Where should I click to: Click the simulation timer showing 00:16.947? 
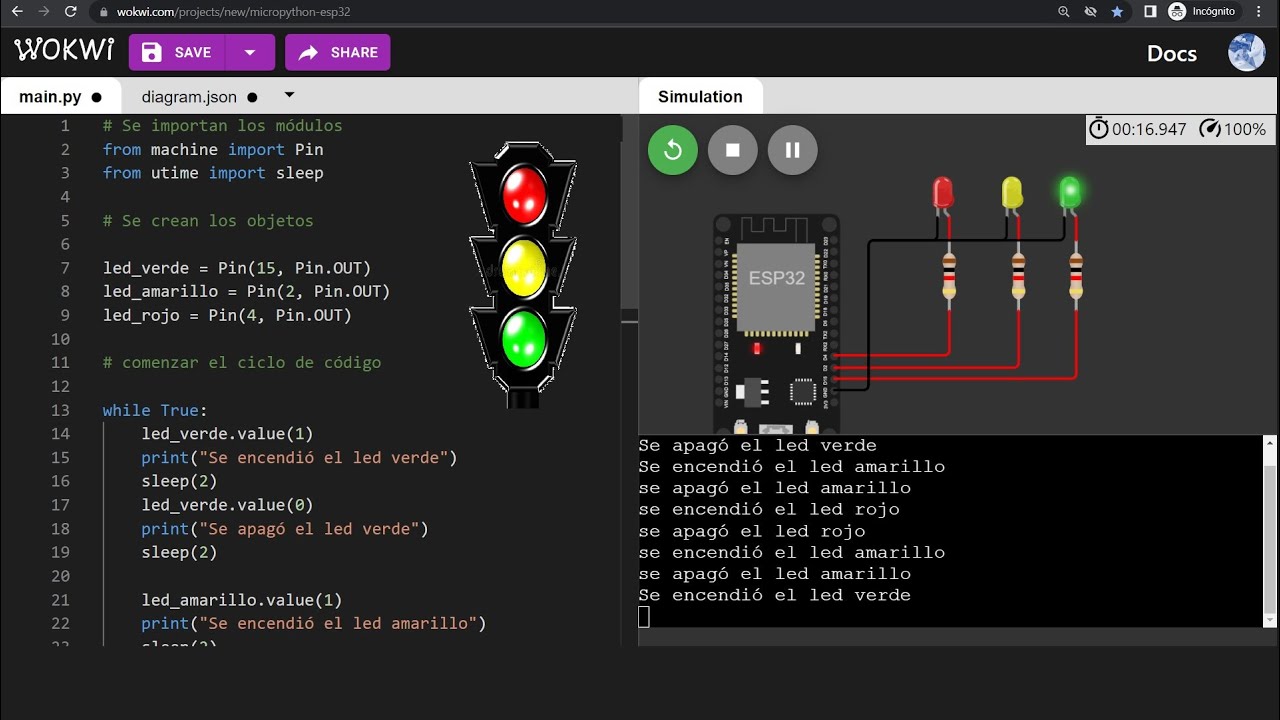(1137, 129)
